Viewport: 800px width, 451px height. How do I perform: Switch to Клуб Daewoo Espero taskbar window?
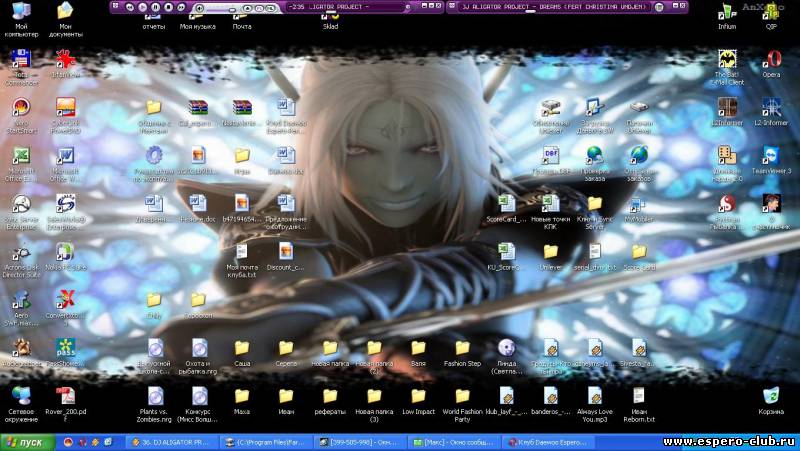(547, 442)
